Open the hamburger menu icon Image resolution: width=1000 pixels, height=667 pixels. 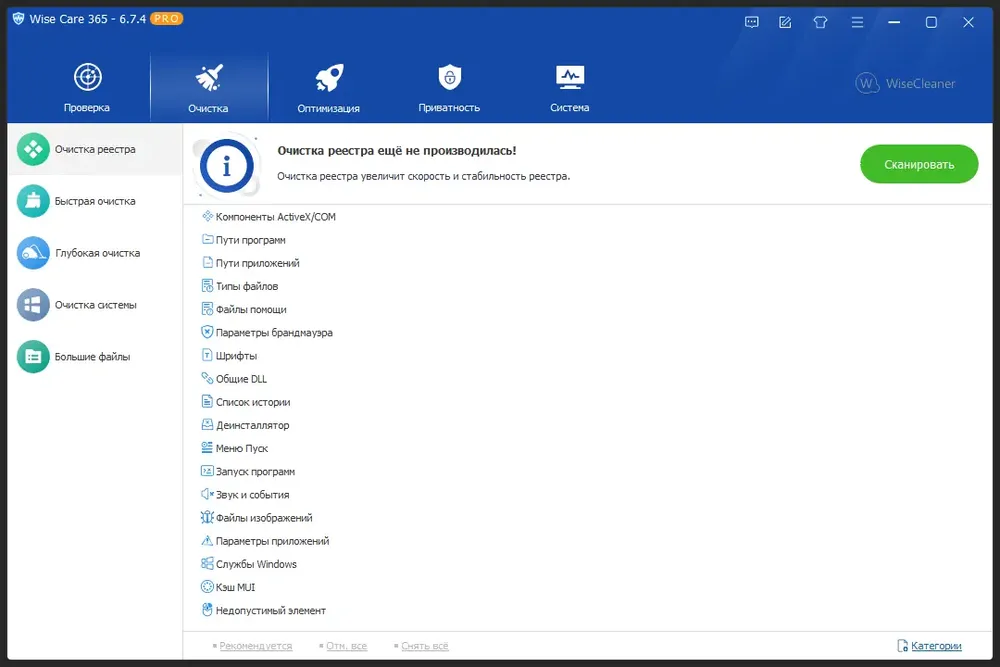pyautogui.click(x=857, y=22)
